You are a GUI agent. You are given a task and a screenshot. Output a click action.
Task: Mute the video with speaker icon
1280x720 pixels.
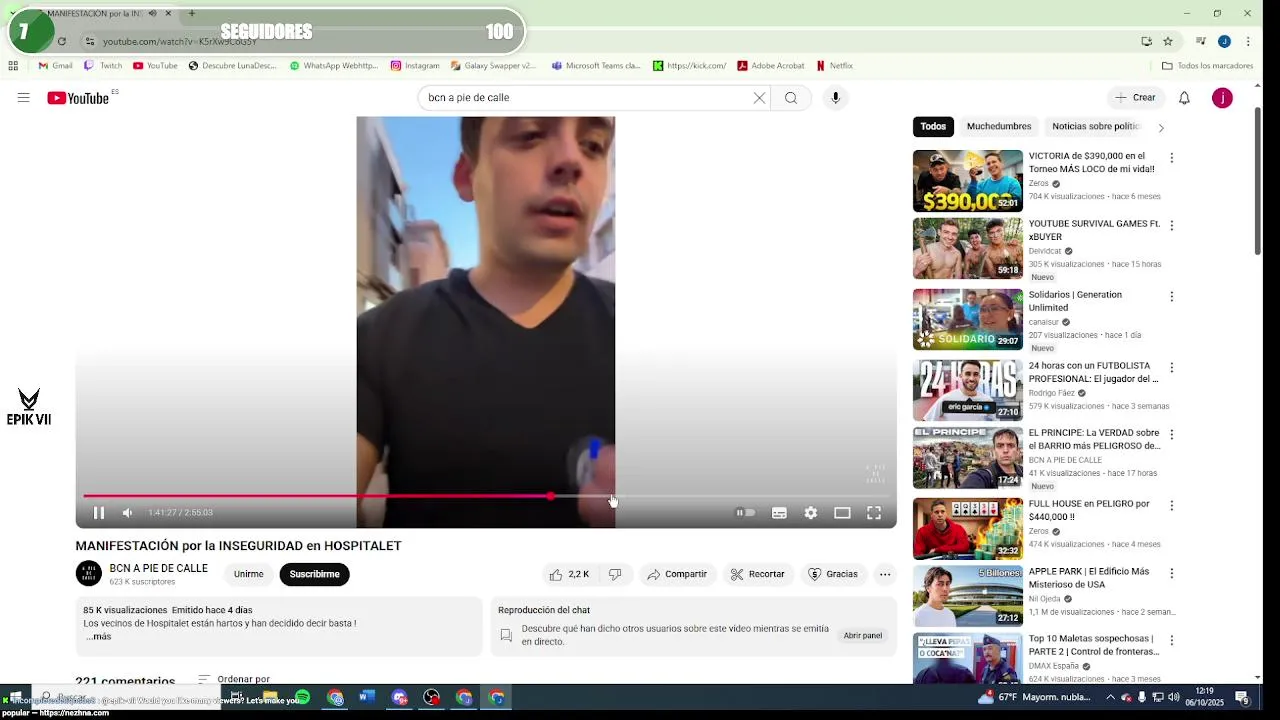[x=128, y=513]
